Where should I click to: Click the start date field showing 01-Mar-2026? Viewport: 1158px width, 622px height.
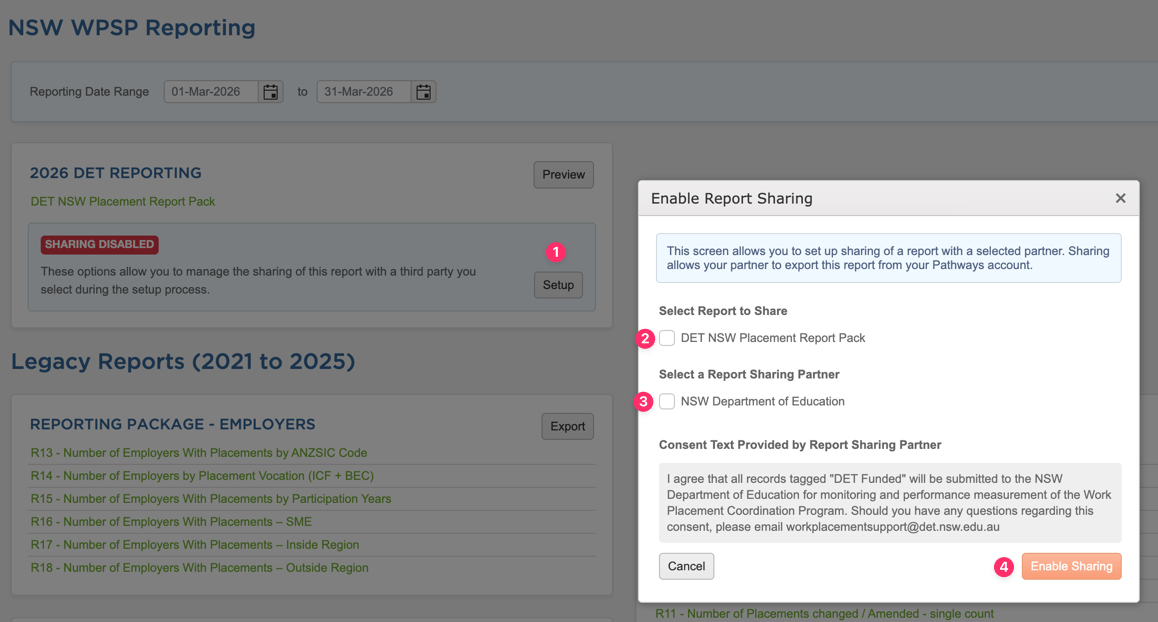coord(211,92)
